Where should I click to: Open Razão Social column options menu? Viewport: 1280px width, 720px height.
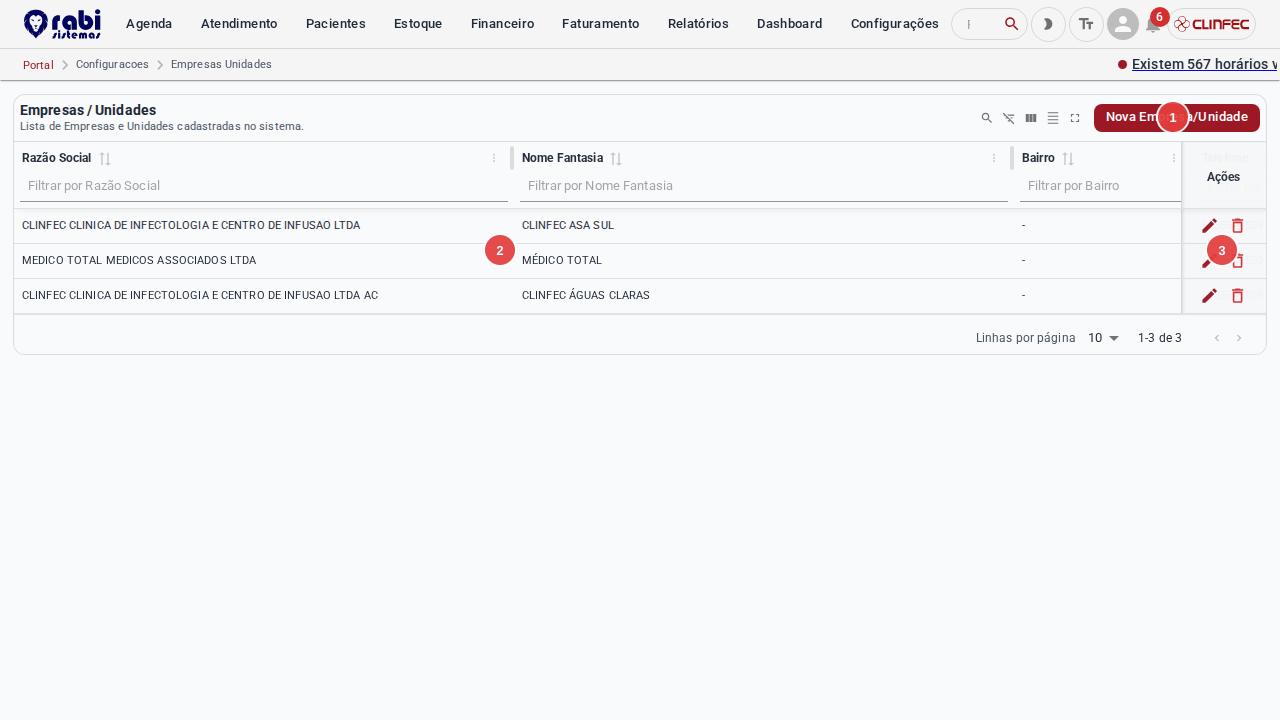click(x=494, y=158)
